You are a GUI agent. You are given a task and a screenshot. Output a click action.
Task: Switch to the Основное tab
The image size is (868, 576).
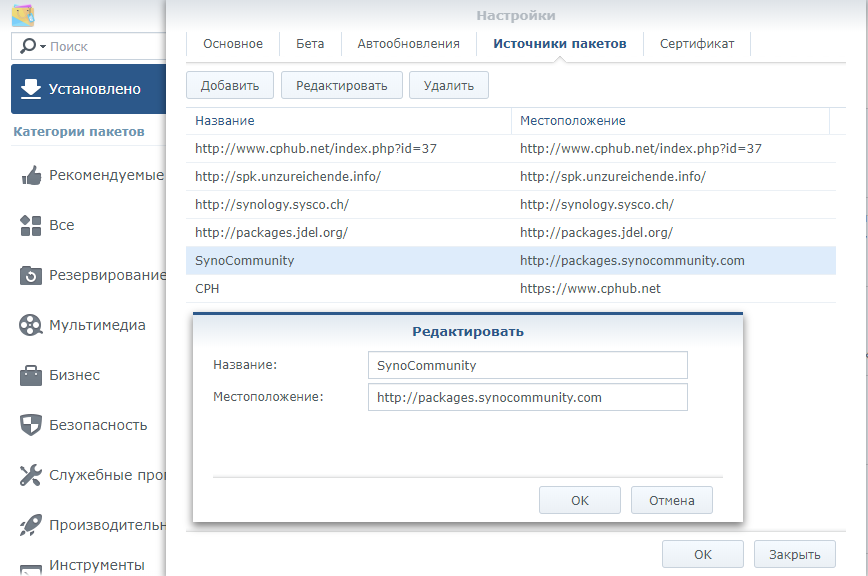(x=233, y=44)
